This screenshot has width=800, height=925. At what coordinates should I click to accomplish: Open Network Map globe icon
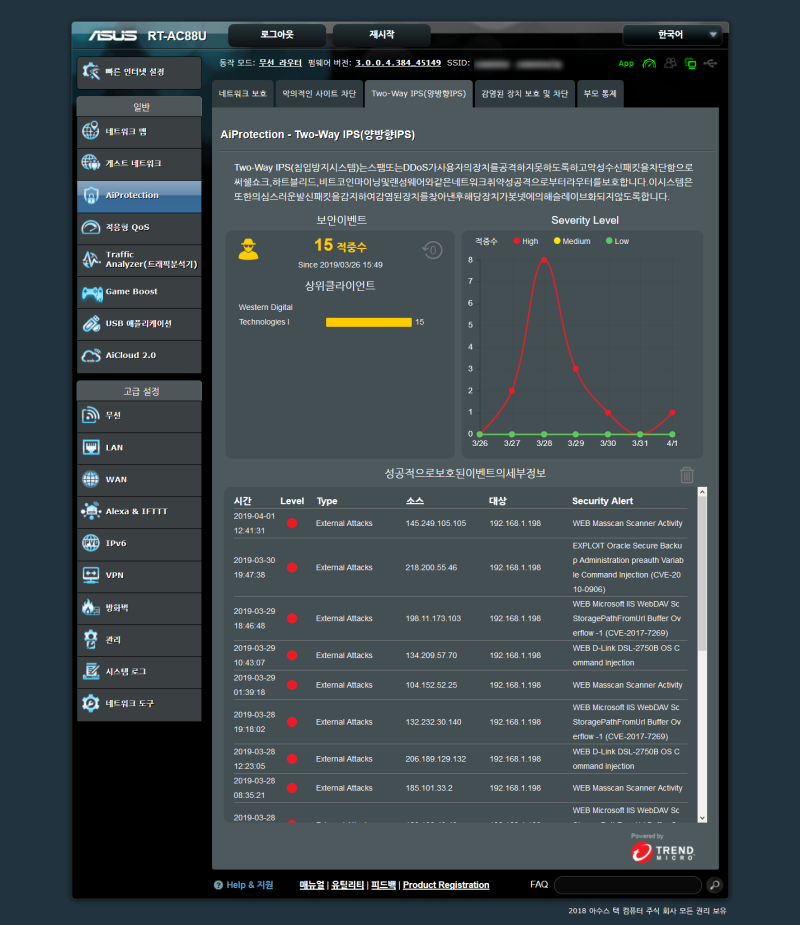91,131
